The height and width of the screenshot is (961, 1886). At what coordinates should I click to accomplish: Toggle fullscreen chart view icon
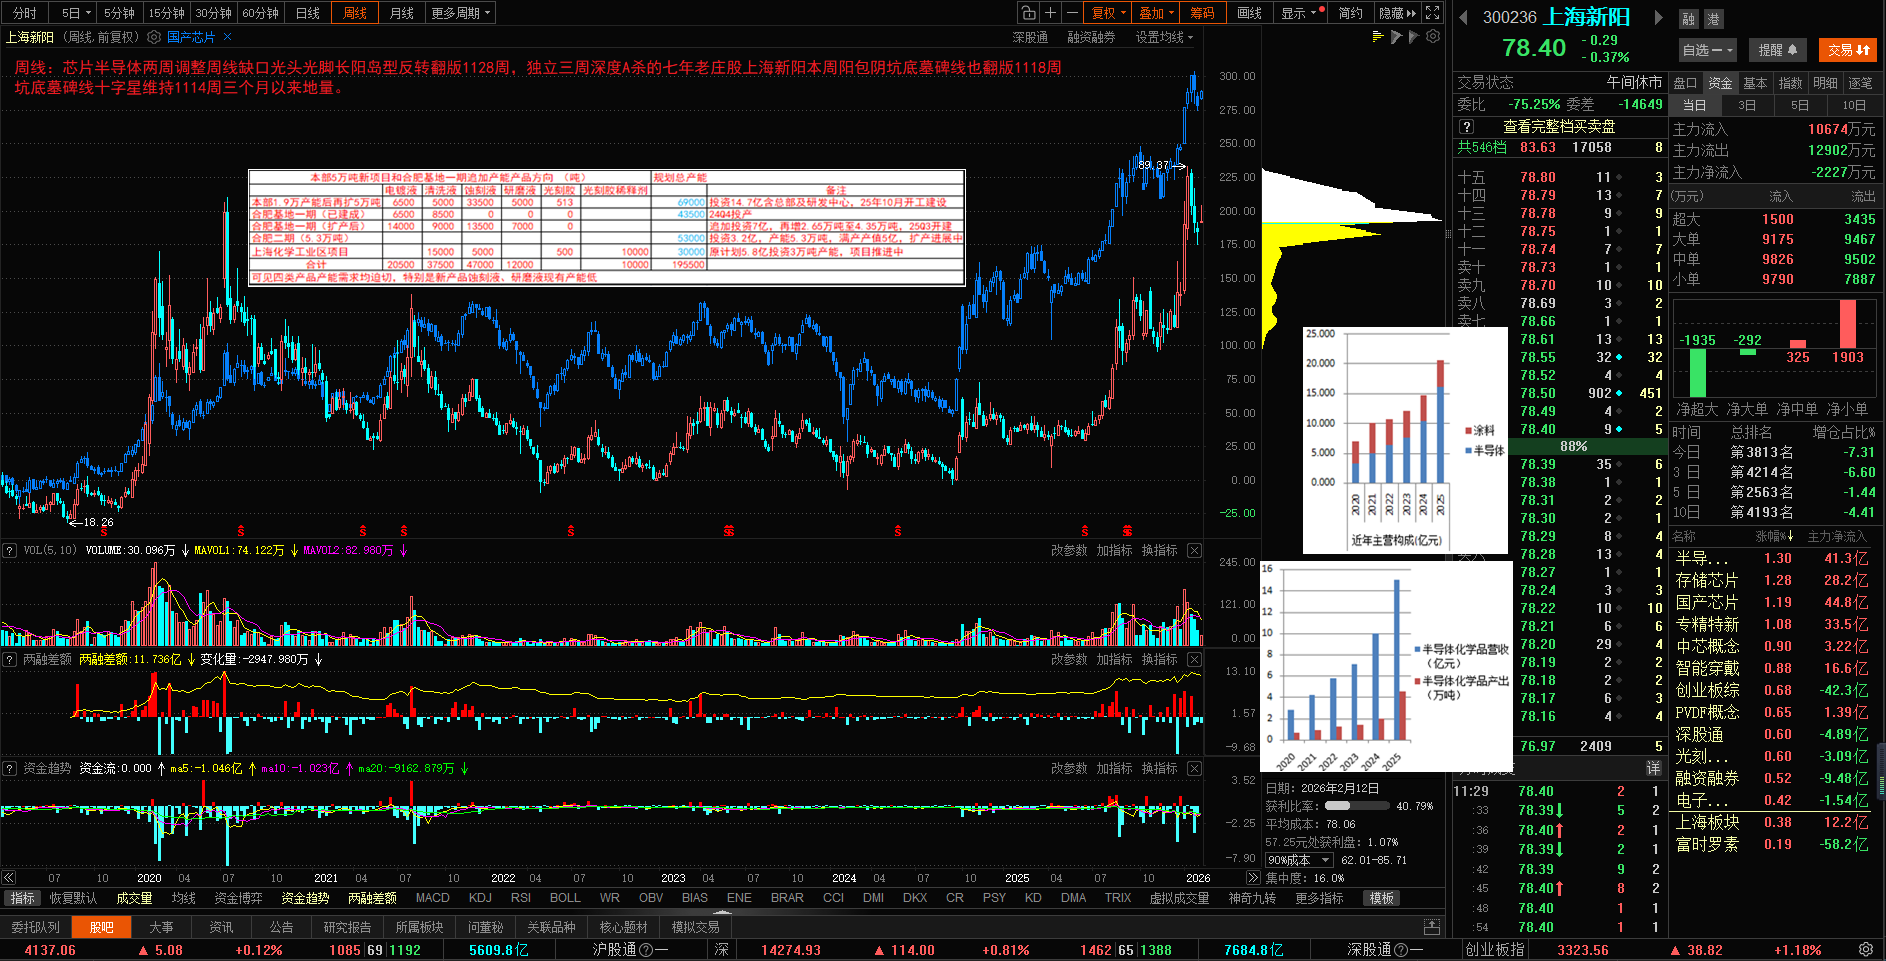(x=1432, y=13)
